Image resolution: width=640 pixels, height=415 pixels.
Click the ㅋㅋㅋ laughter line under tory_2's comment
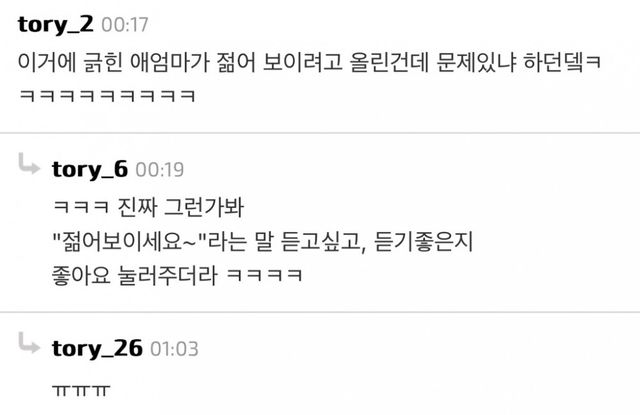pyautogui.click(x=107, y=96)
